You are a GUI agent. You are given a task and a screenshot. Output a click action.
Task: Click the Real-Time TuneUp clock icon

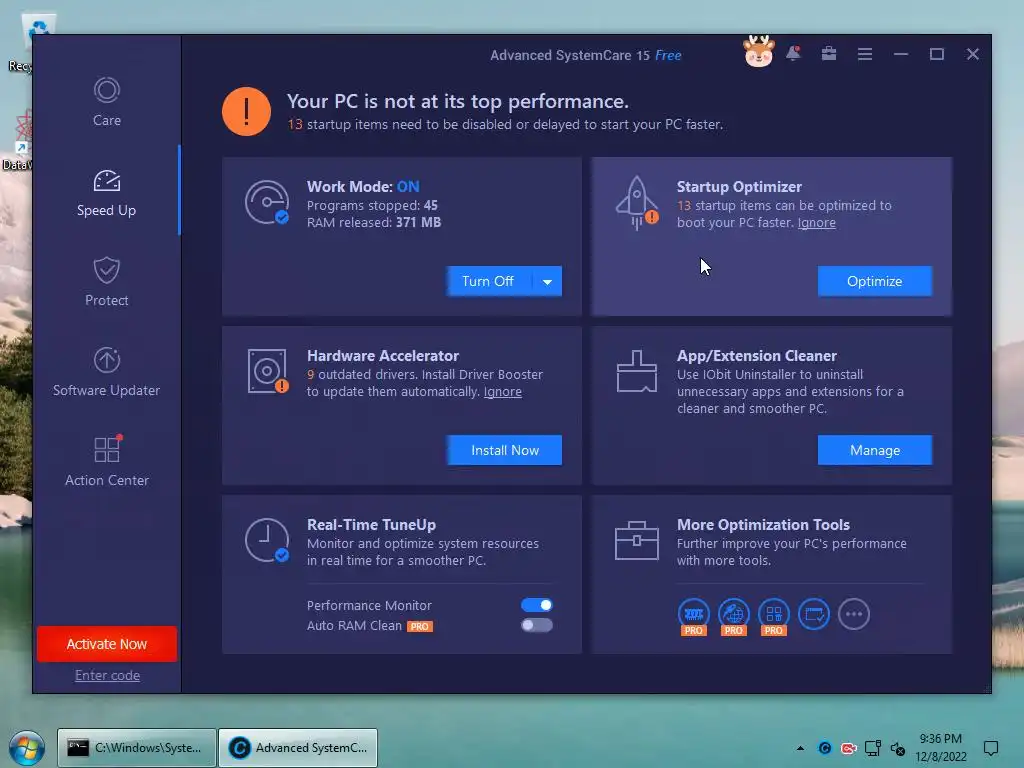(267, 540)
